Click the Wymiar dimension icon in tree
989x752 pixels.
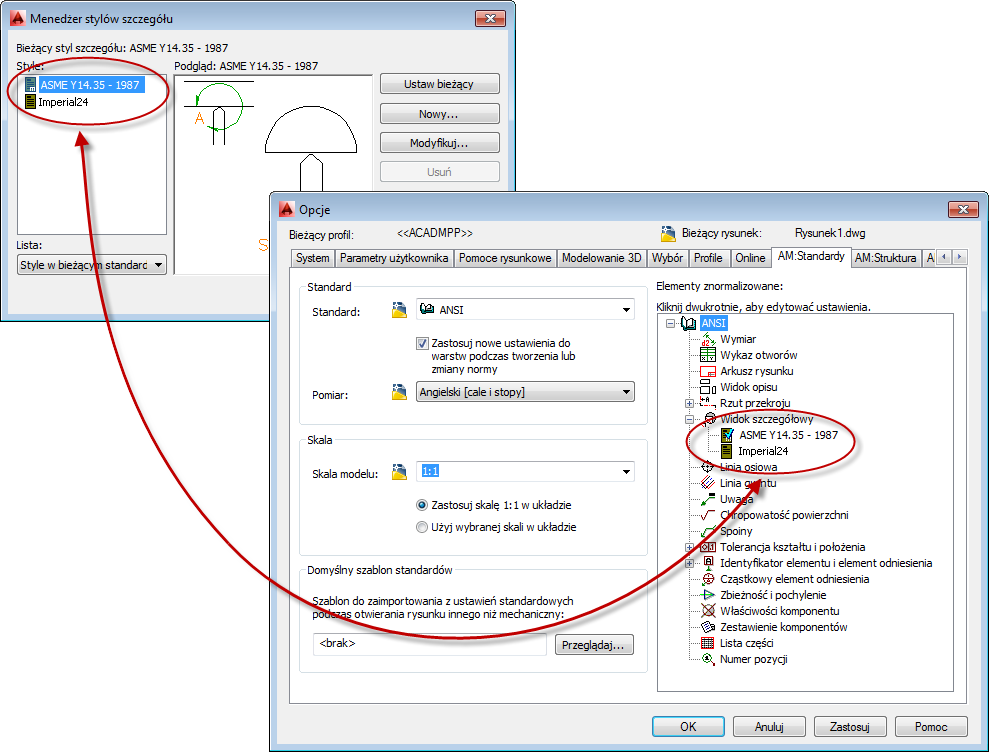[x=708, y=339]
